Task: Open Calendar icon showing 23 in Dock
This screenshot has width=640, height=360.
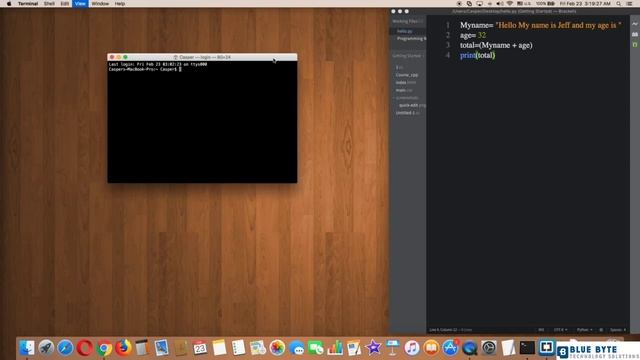Action: coord(200,348)
